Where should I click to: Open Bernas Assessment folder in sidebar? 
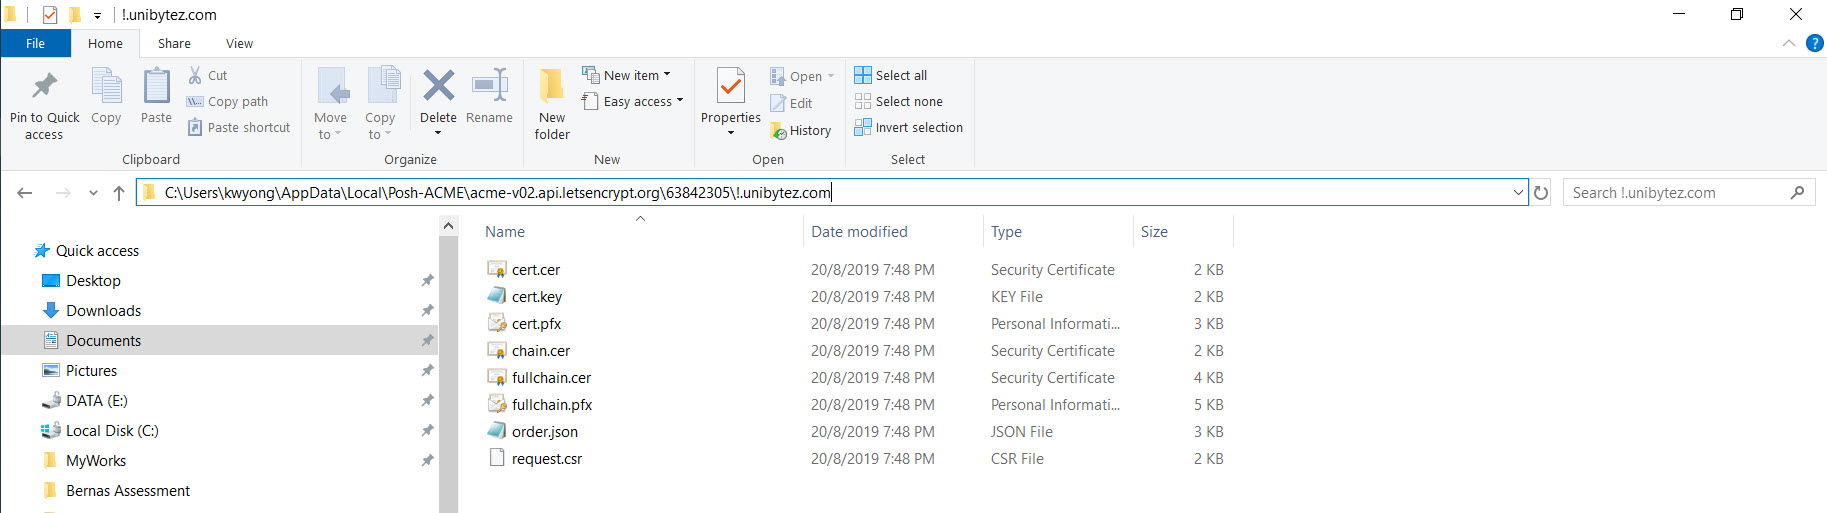pyautogui.click(x=128, y=490)
